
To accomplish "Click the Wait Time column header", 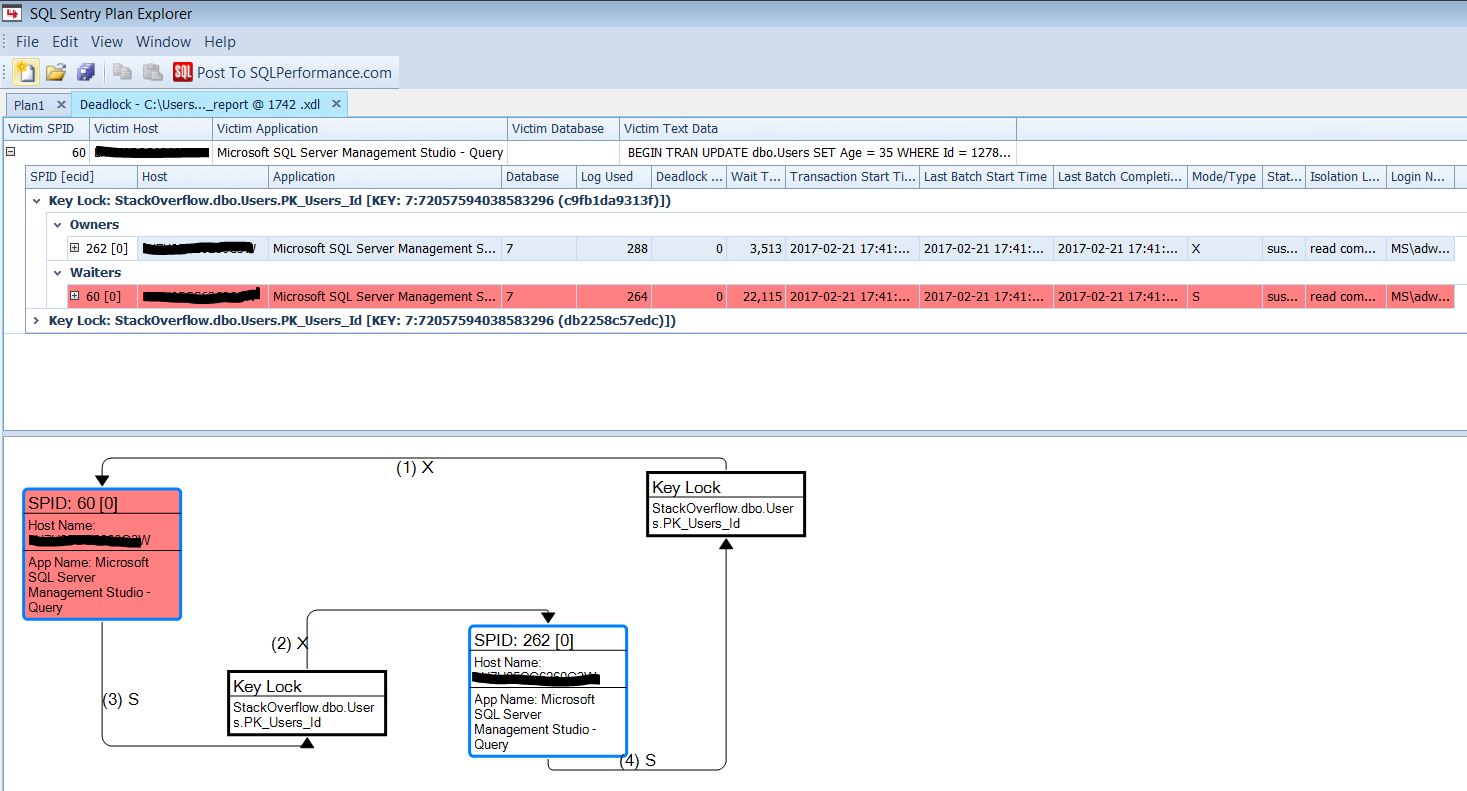I will 756,177.
